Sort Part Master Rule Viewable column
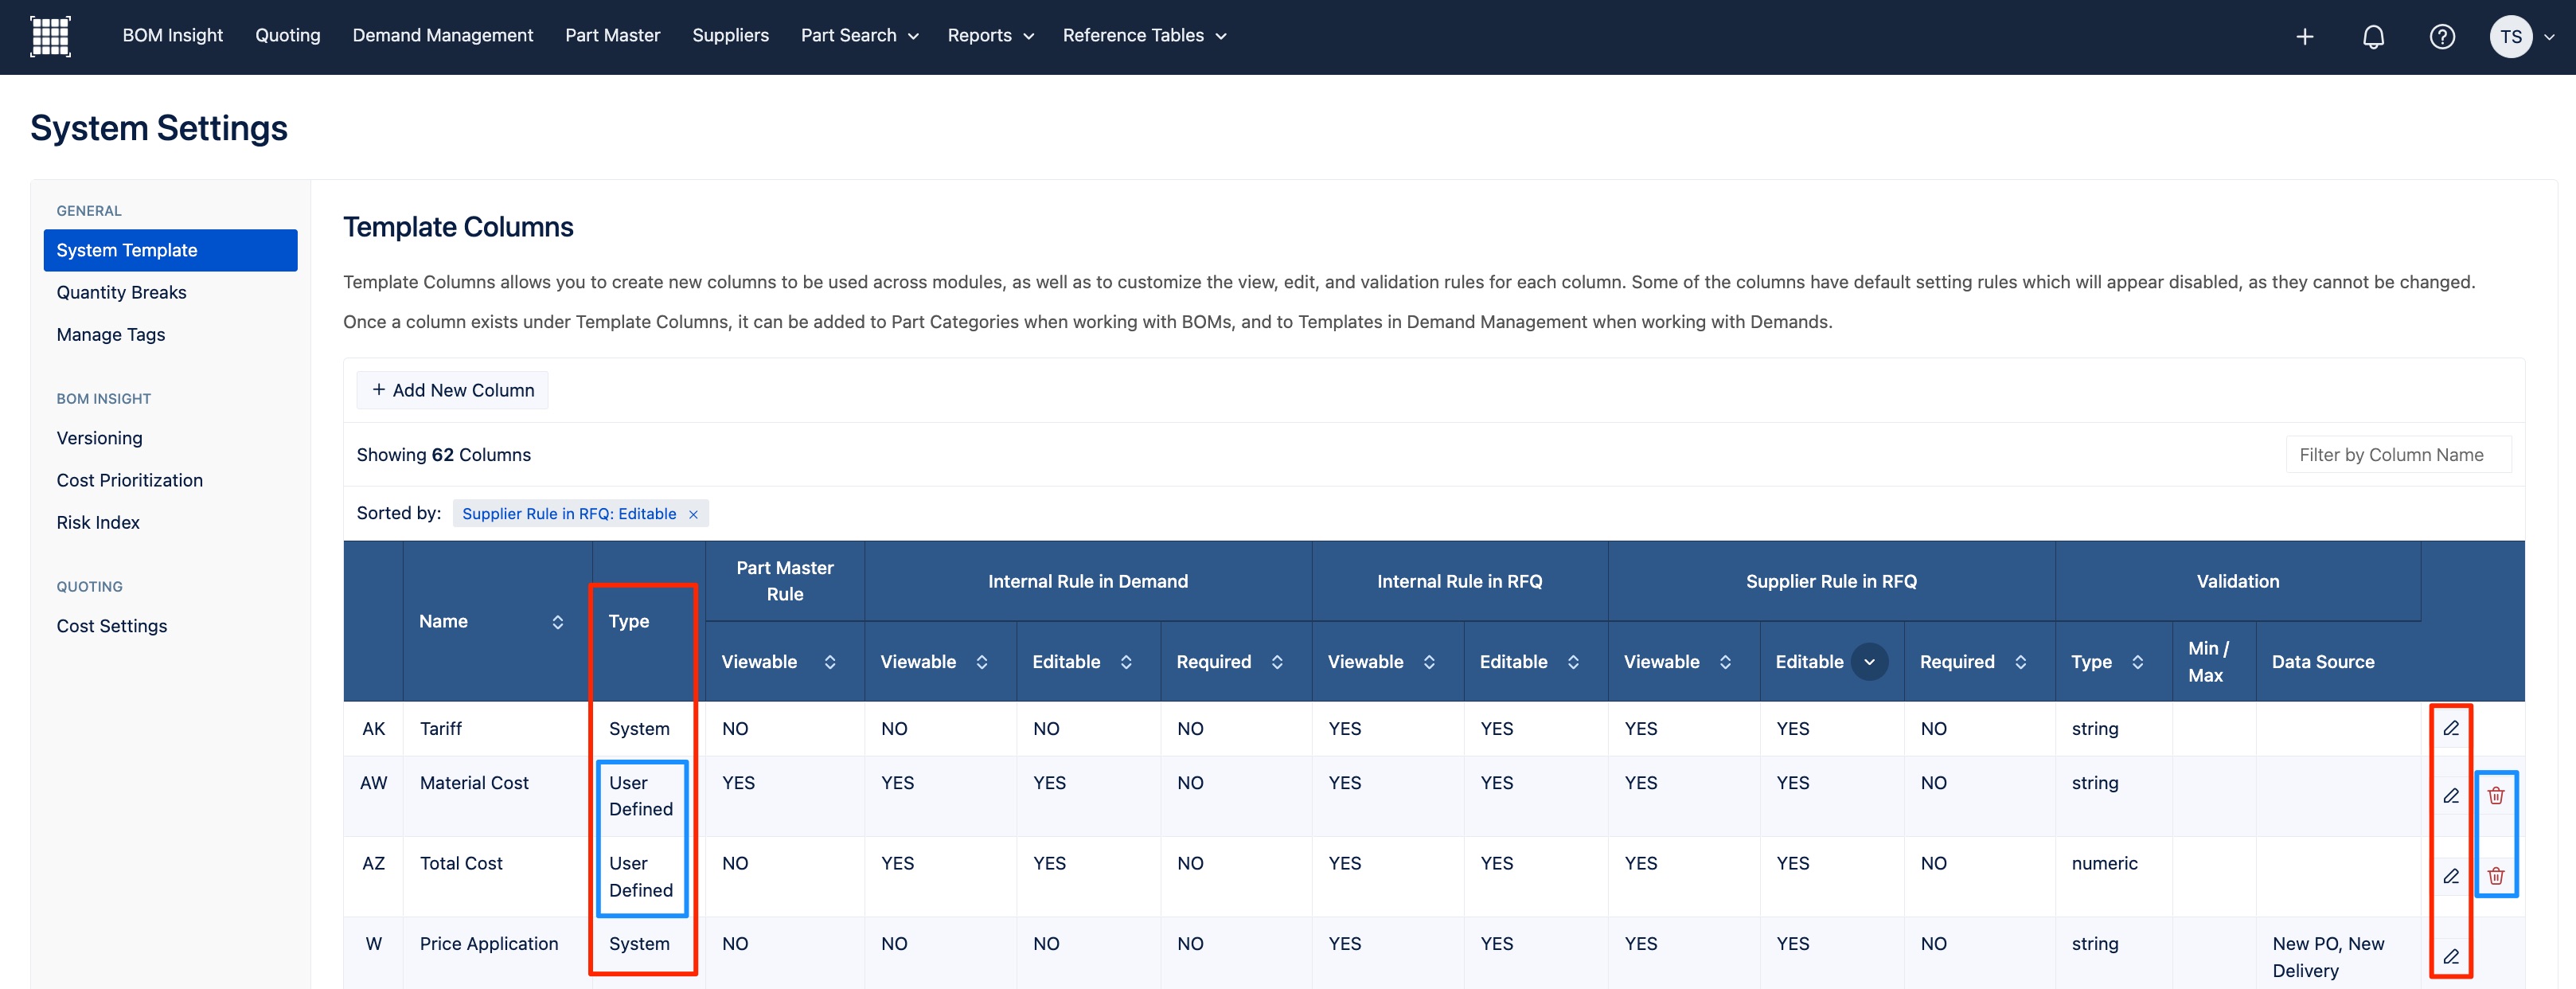 click(x=830, y=662)
